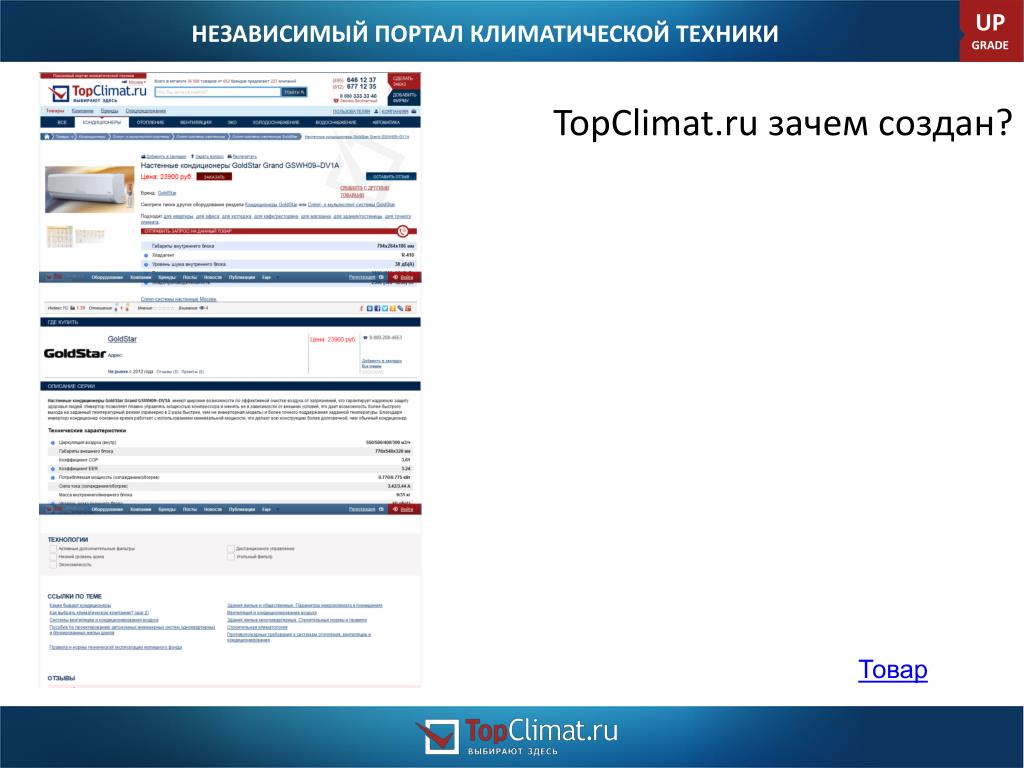The image size is (1024, 768).
Task: Tick the Дистанционное управление checkbox
Action: click(x=231, y=549)
